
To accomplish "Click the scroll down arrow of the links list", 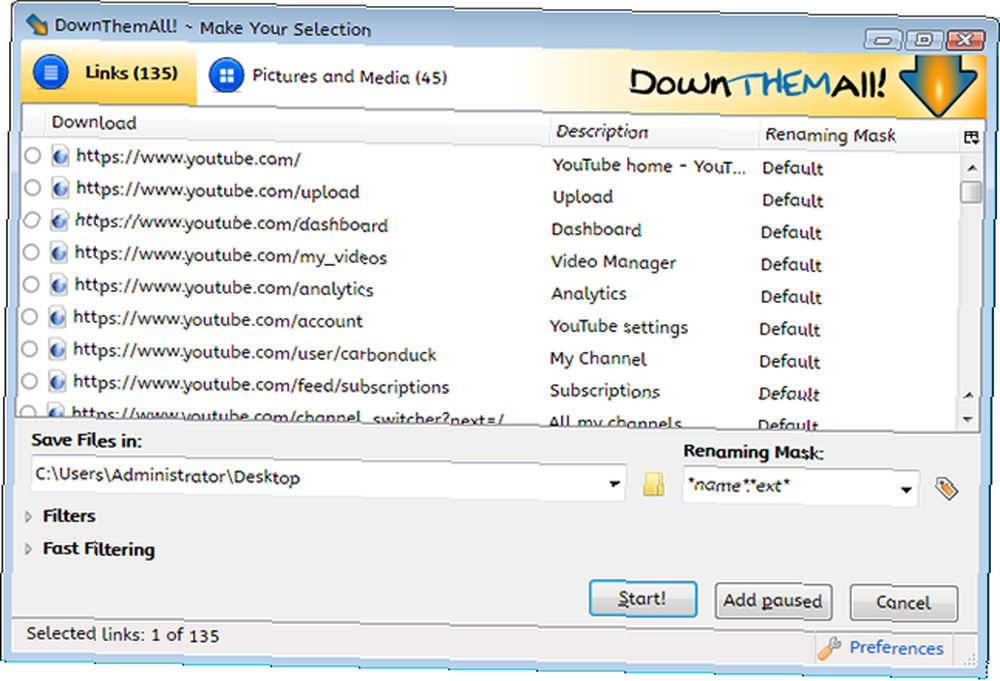I will coord(968,419).
